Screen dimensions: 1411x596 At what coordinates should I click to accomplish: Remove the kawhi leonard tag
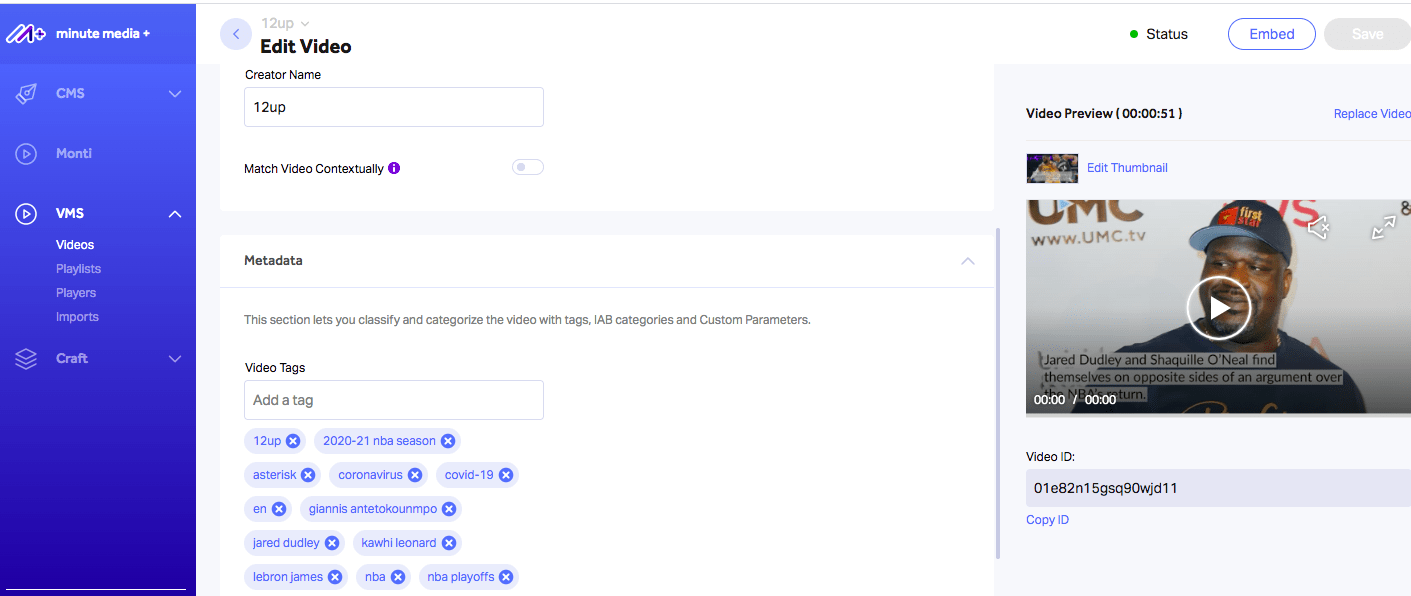click(449, 543)
